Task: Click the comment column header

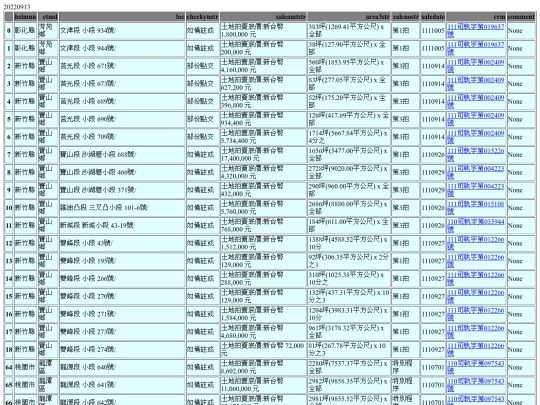Action: 521,17
